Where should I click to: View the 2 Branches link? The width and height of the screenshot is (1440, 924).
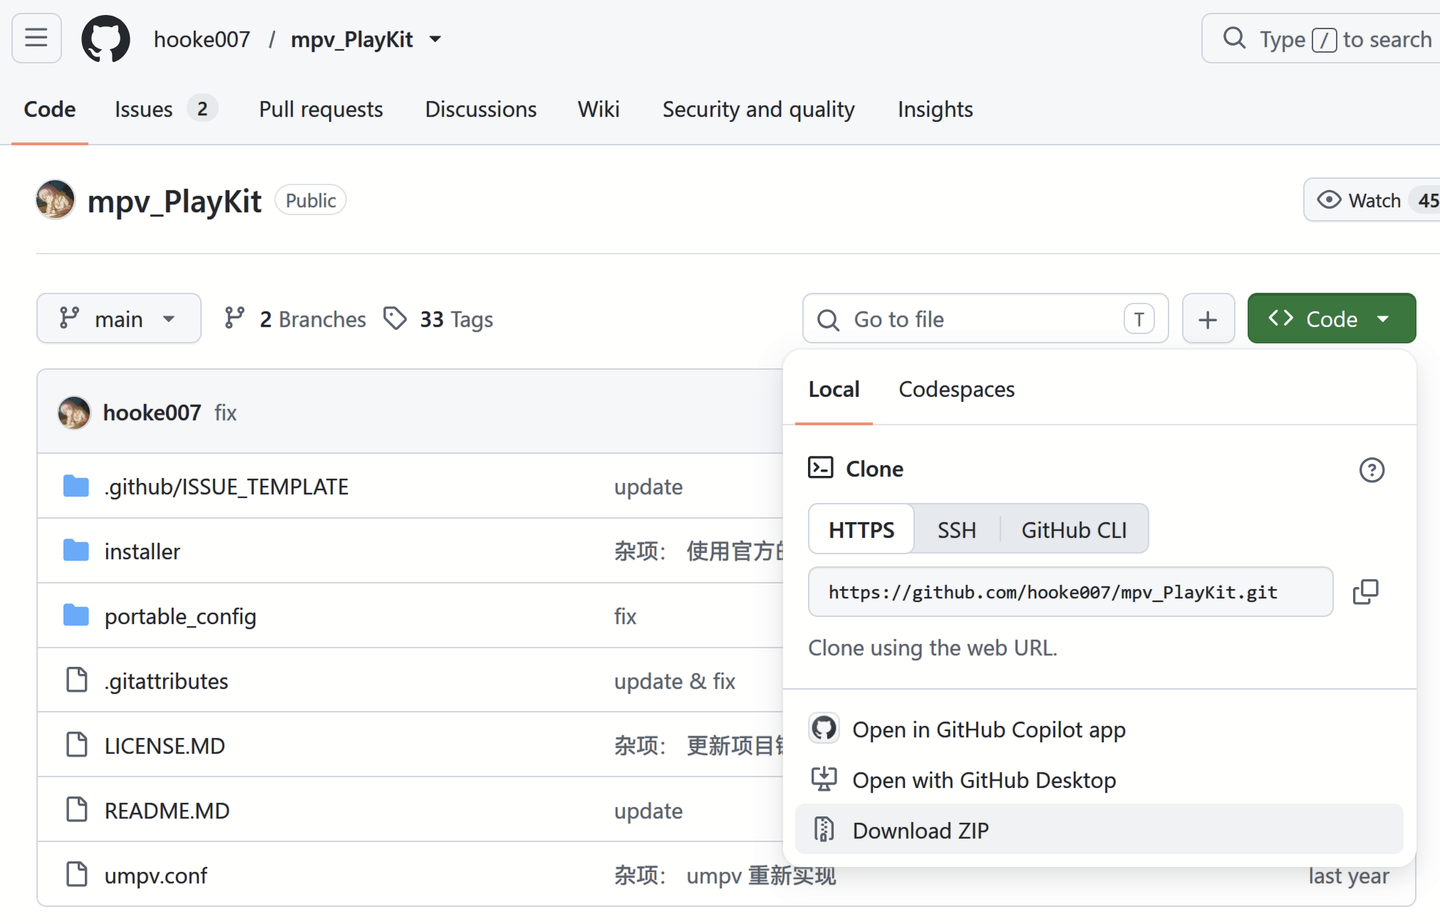point(295,319)
